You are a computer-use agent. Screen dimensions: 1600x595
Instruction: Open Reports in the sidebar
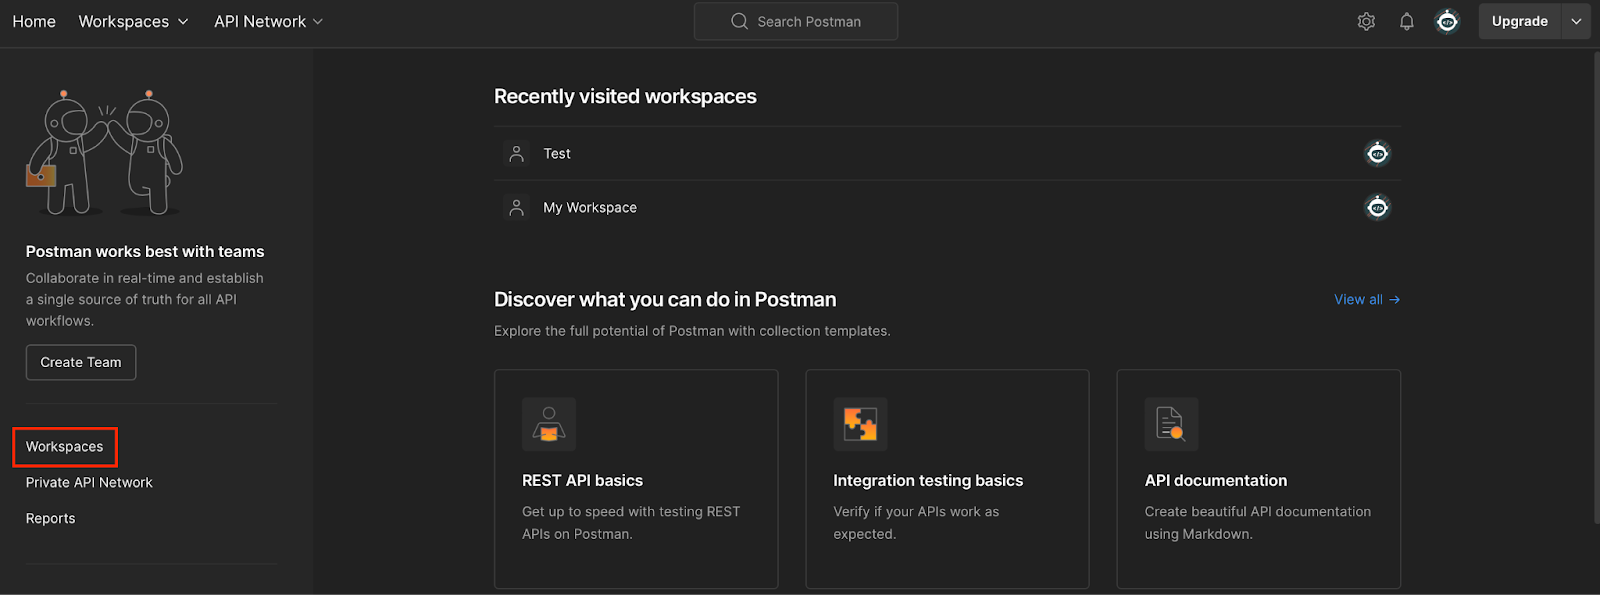click(x=50, y=518)
